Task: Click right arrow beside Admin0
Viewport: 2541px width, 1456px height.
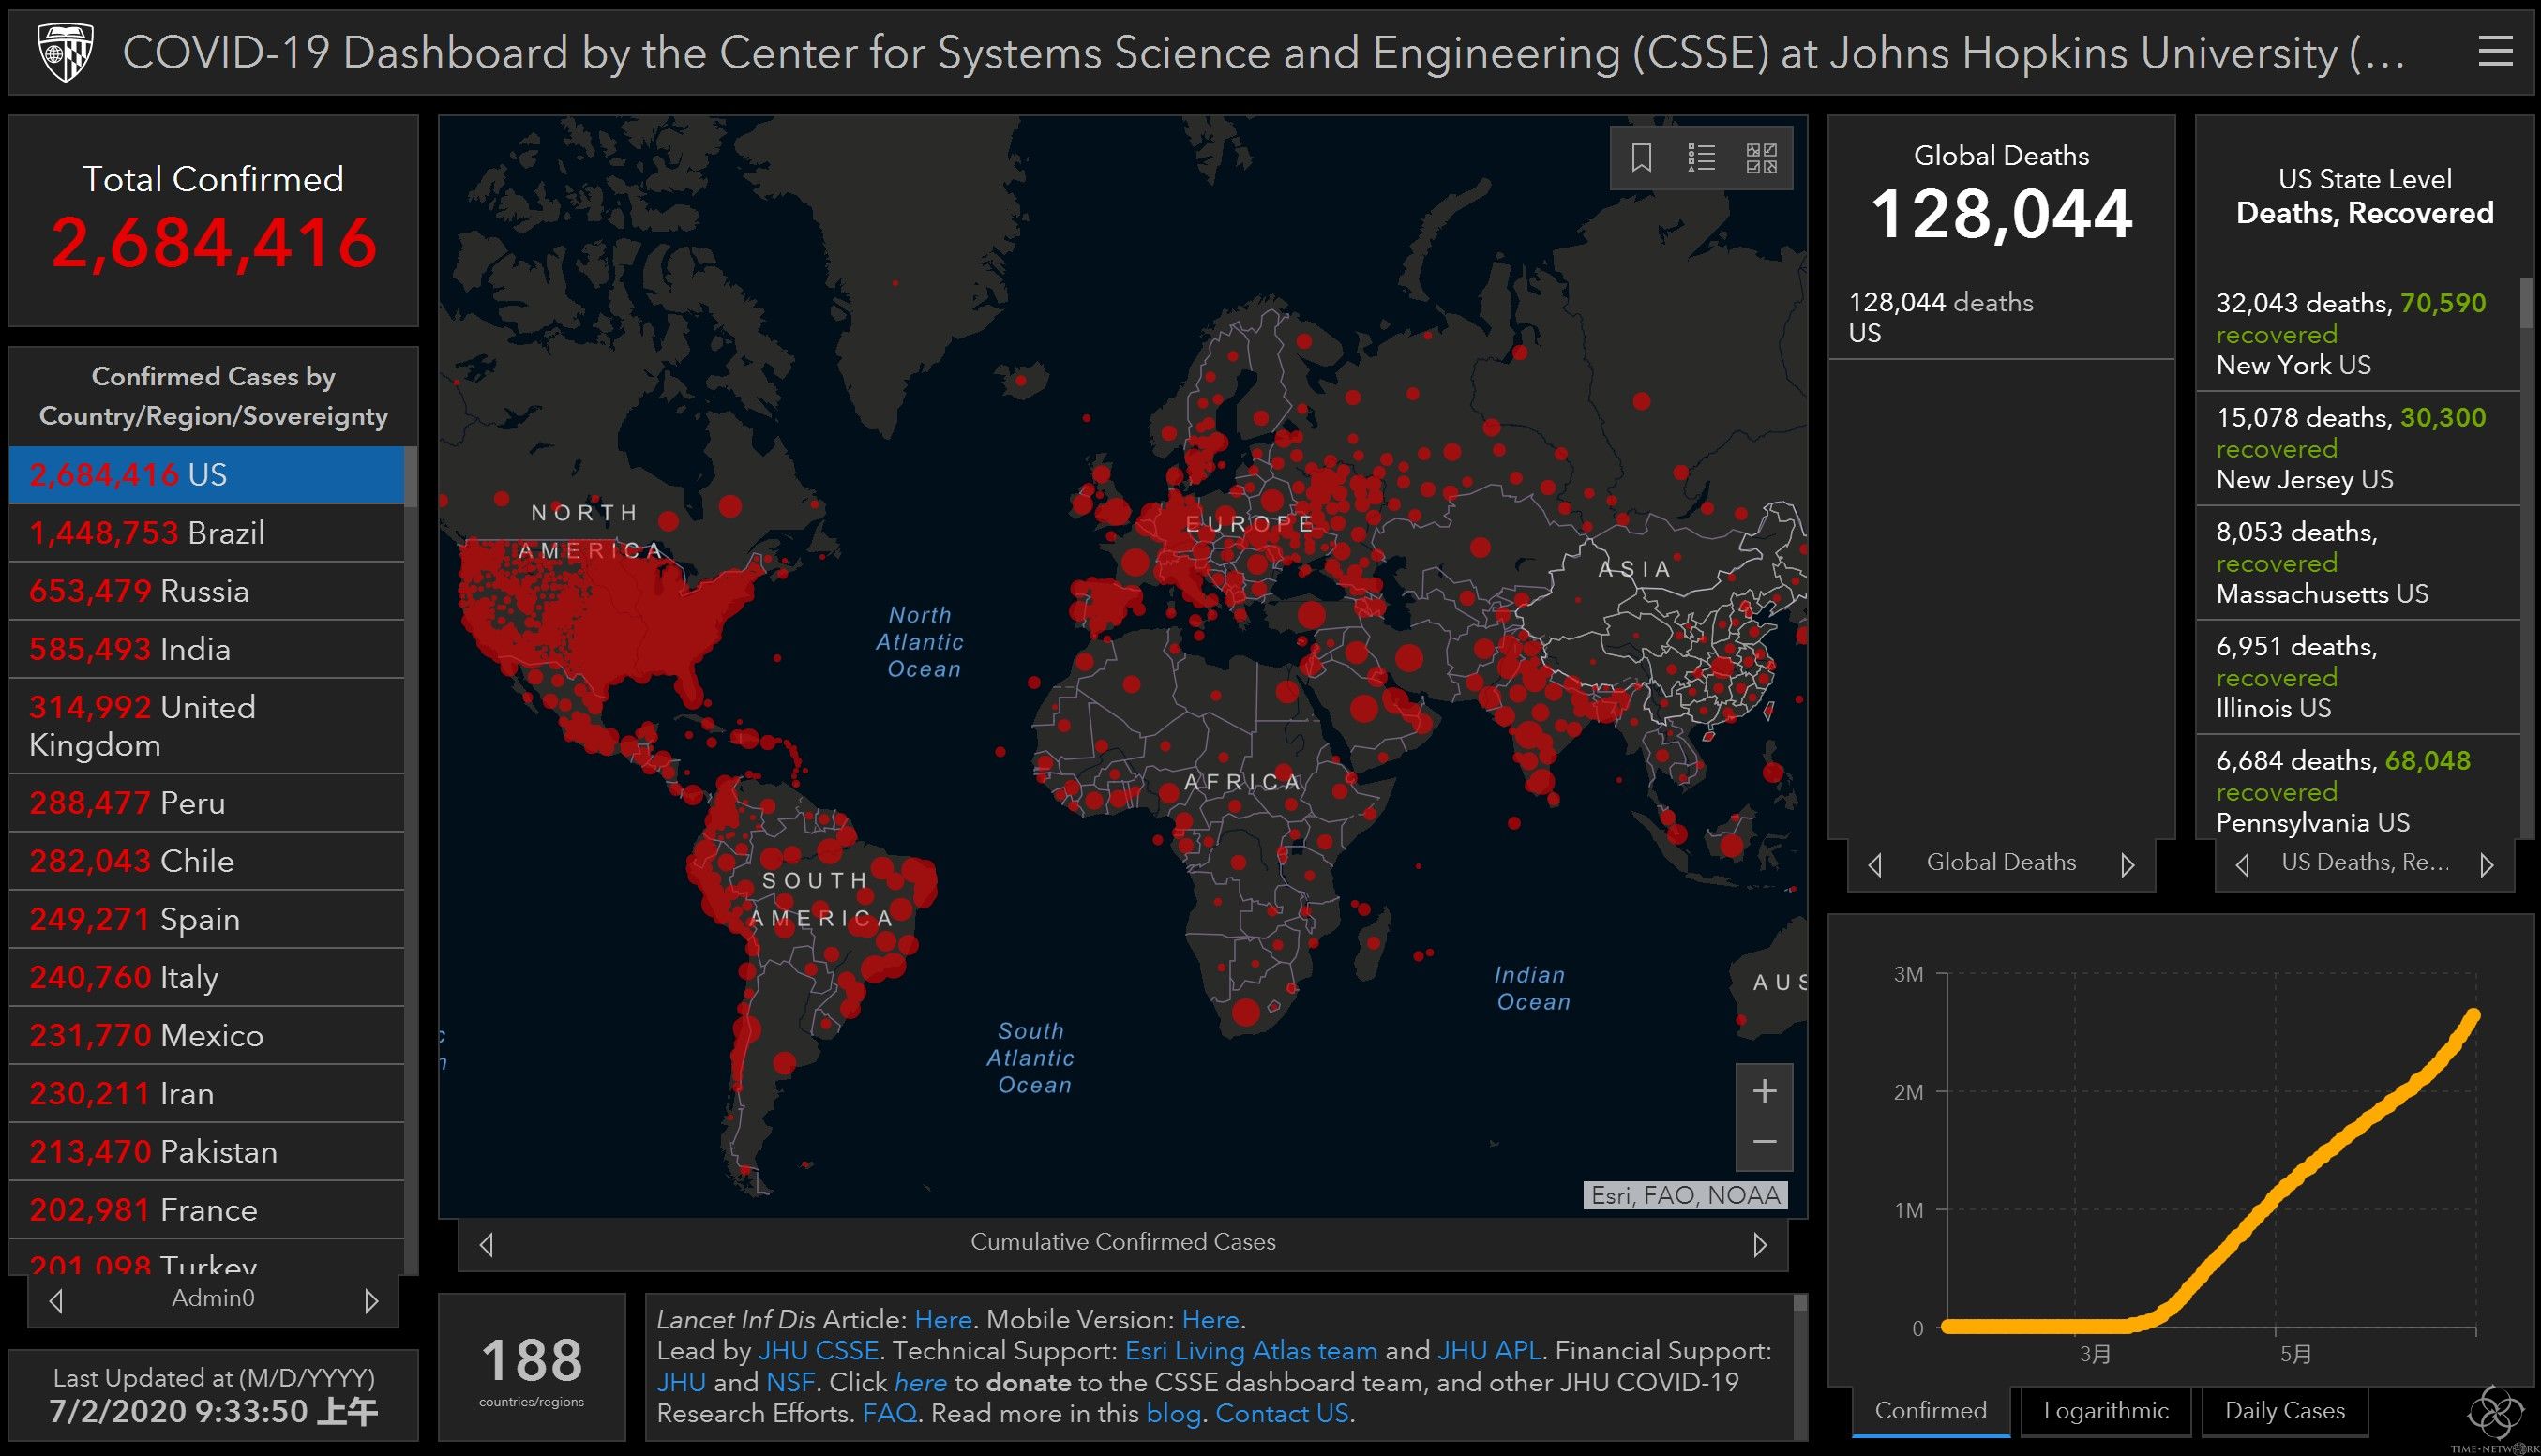Action: (371, 1301)
